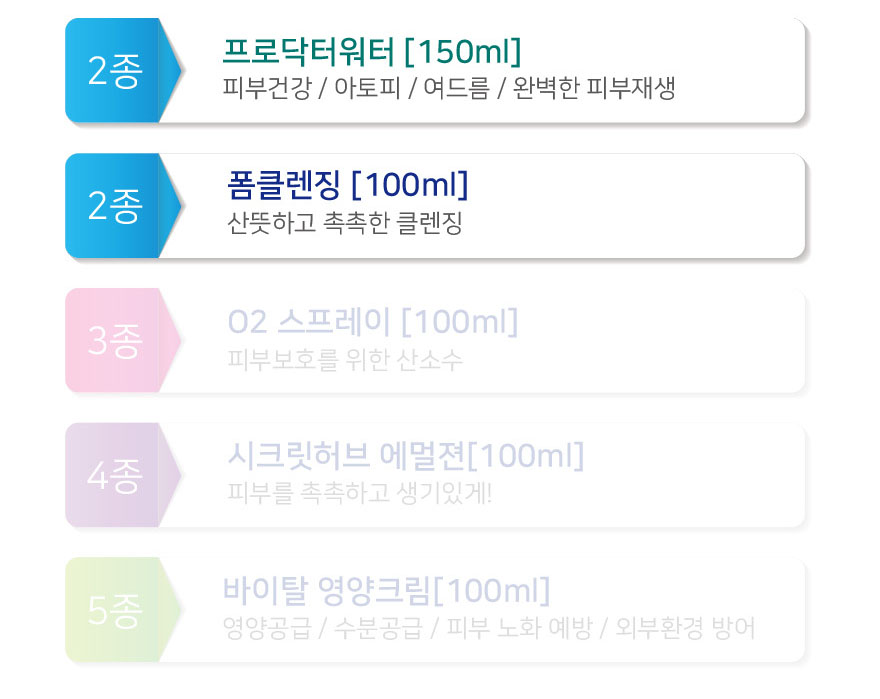This screenshot has height=699, width=880.
Task: Click the 산뜻하고 촉촉한 클렌징 description
Action: tap(345, 222)
